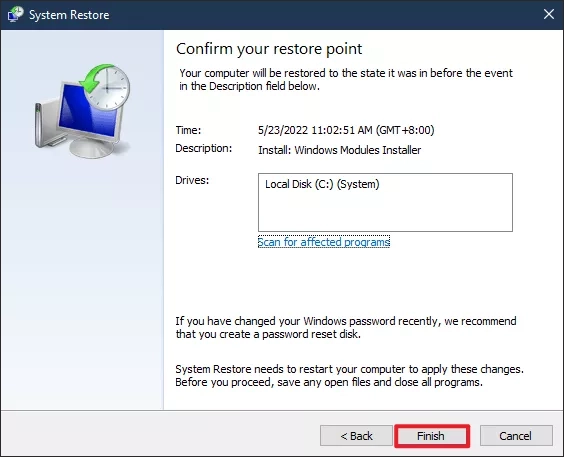Image resolution: width=564 pixels, height=457 pixels.
Task: Open Scan for affected programs link
Action: [x=324, y=242]
